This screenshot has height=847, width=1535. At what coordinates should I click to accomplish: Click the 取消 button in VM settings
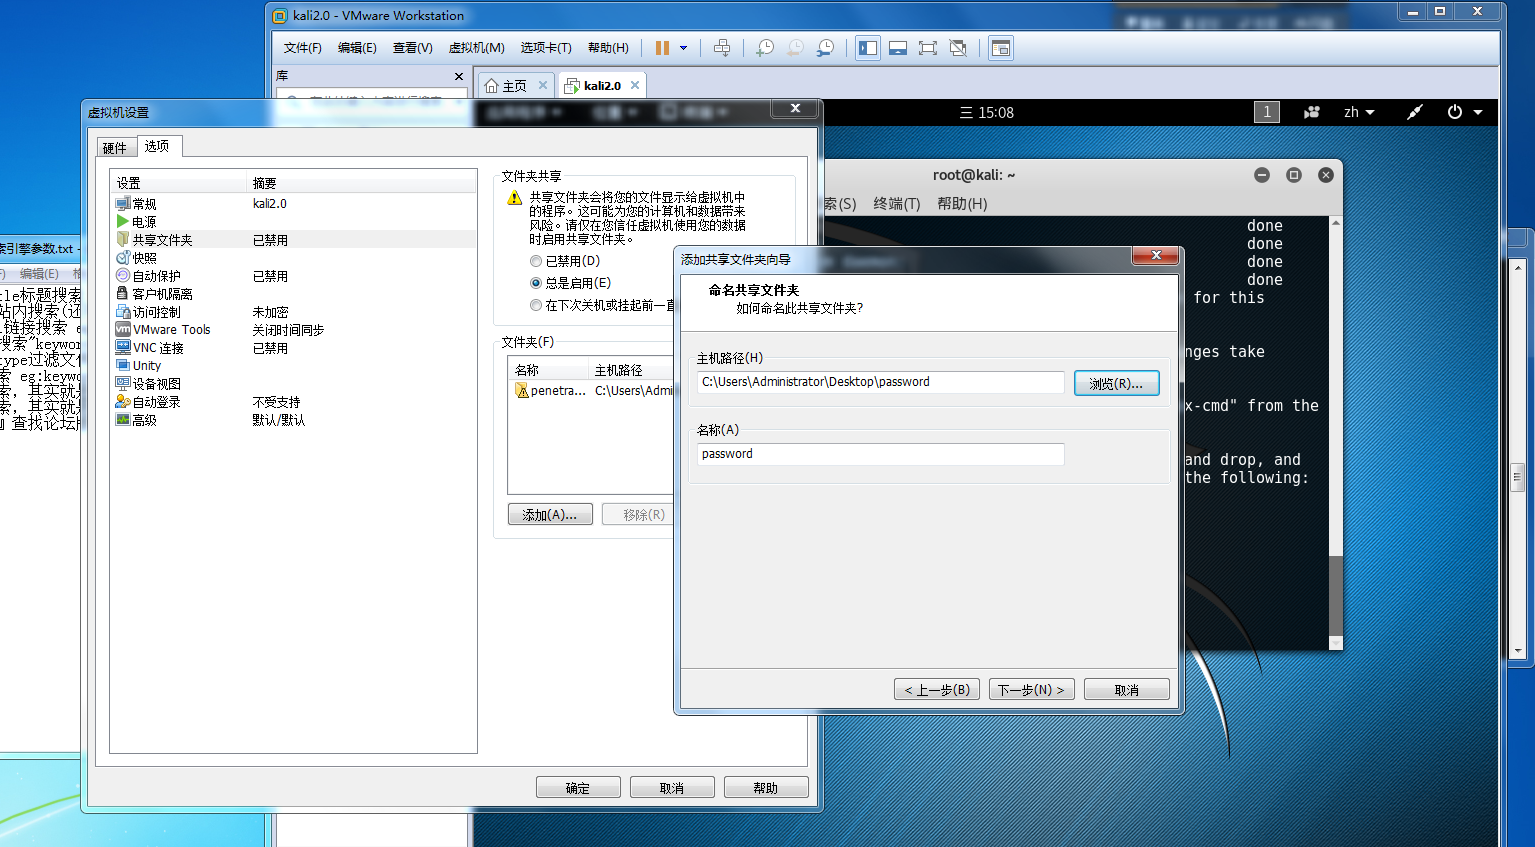click(672, 788)
